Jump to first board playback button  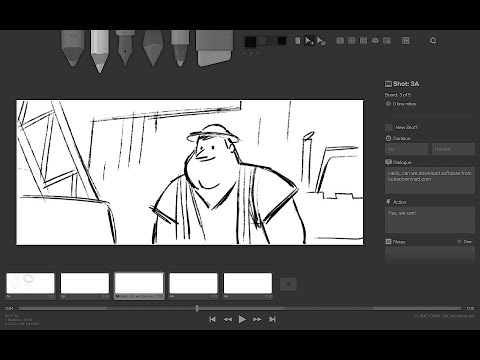pyautogui.click(x=212, y=319)
